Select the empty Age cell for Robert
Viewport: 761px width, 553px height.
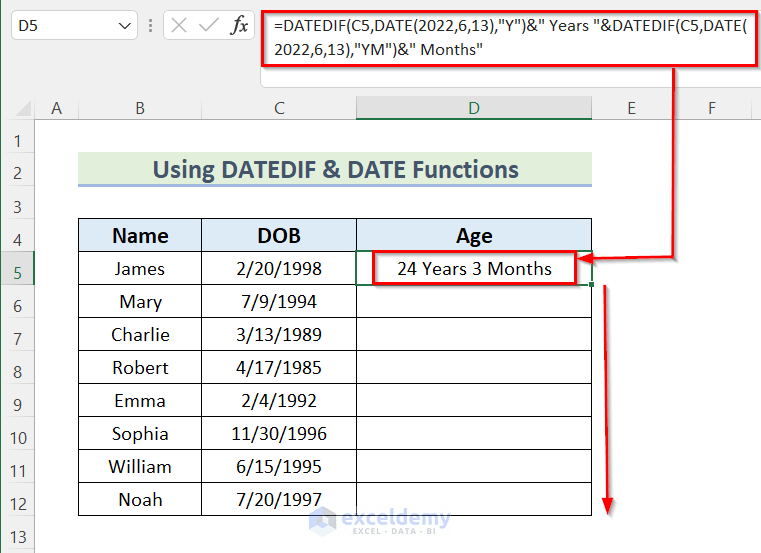coord(474,368)
